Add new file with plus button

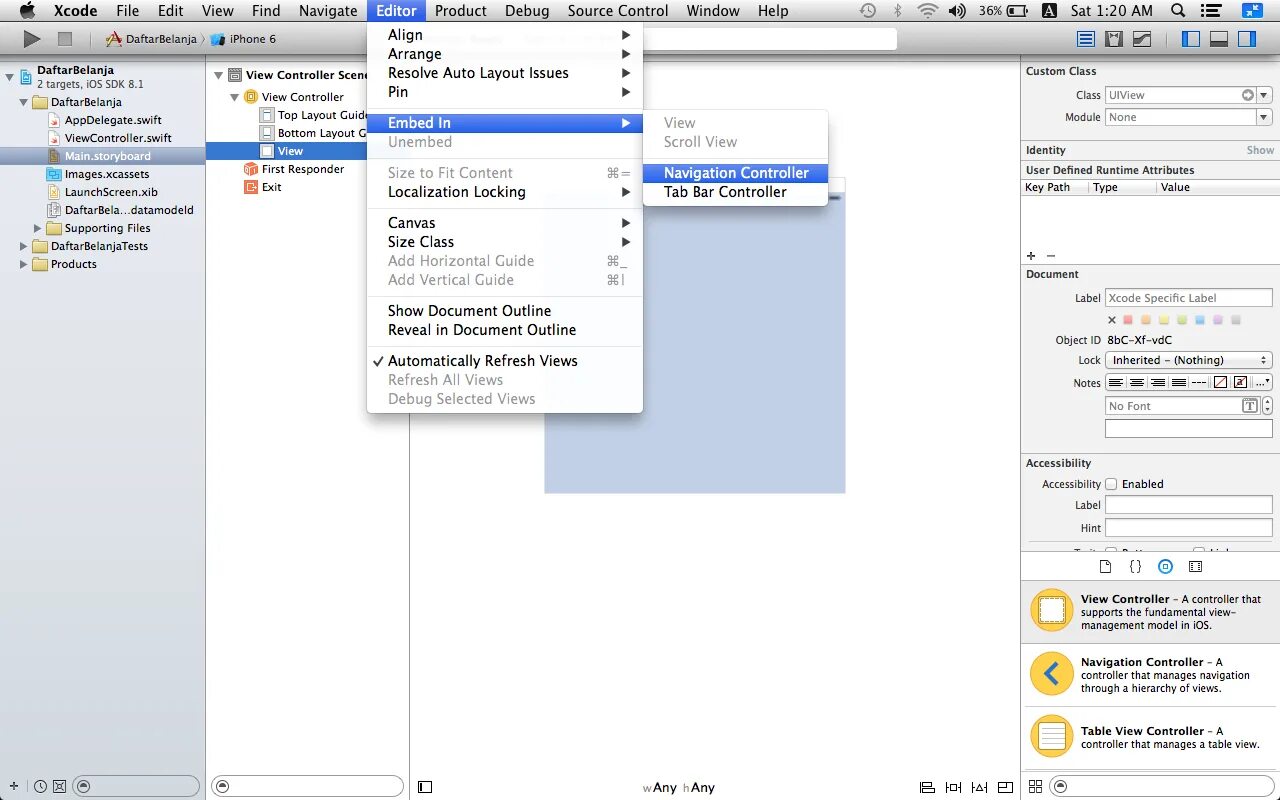coord(14,787)
